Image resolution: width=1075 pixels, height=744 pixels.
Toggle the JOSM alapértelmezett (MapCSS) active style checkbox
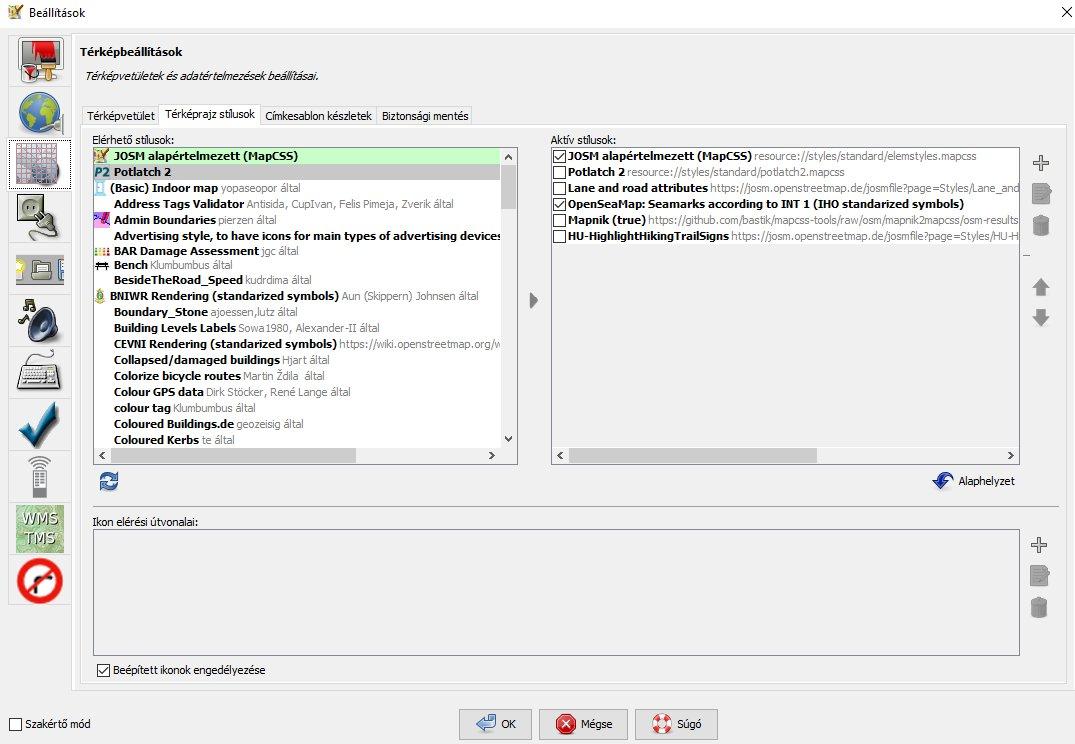pos(559,156)
